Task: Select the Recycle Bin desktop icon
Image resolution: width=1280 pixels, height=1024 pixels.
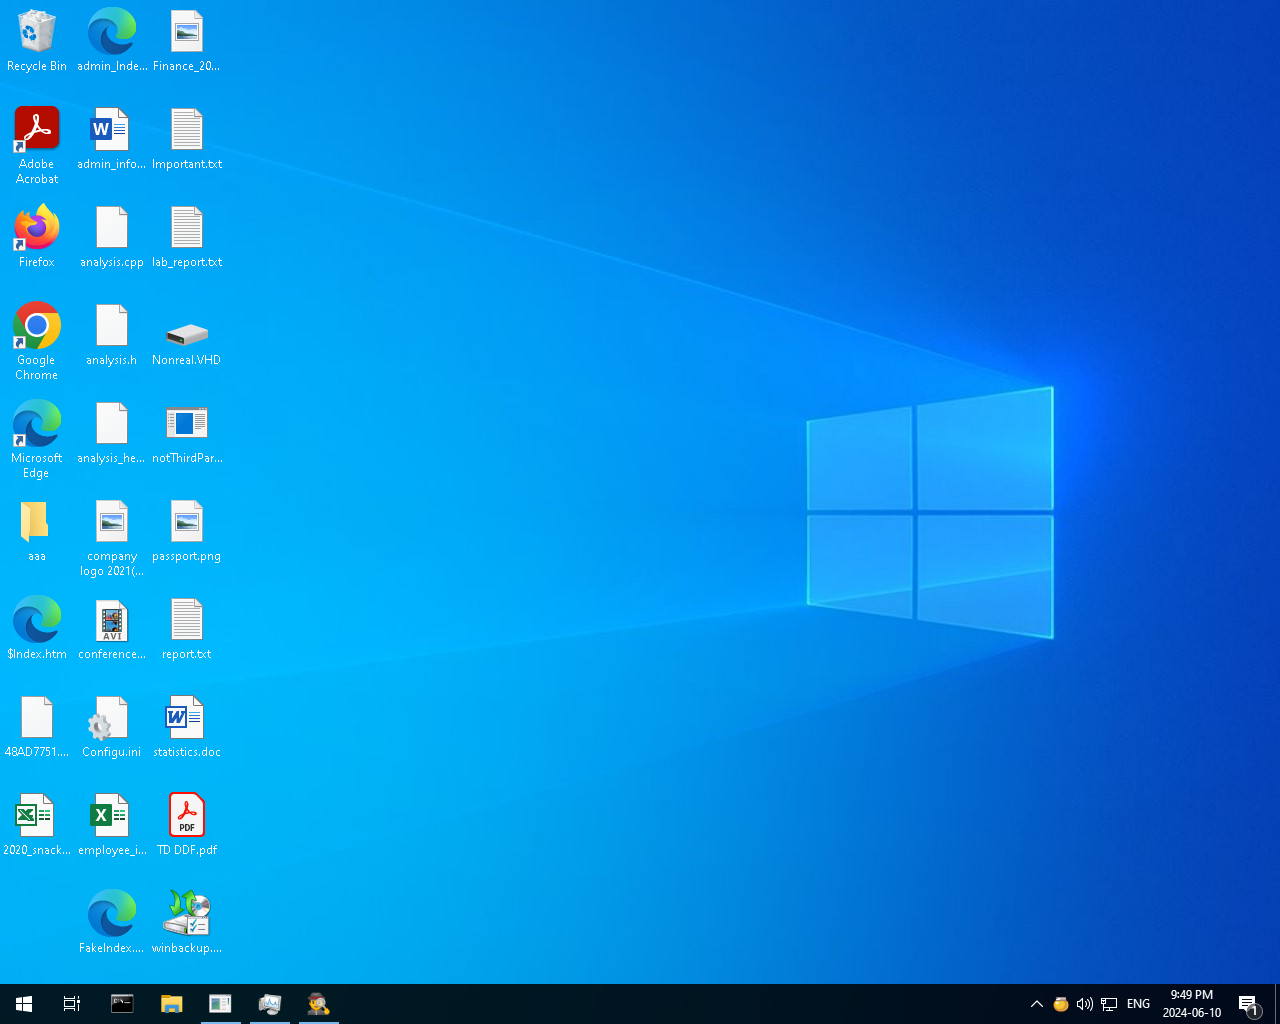Action: (37, 41)
